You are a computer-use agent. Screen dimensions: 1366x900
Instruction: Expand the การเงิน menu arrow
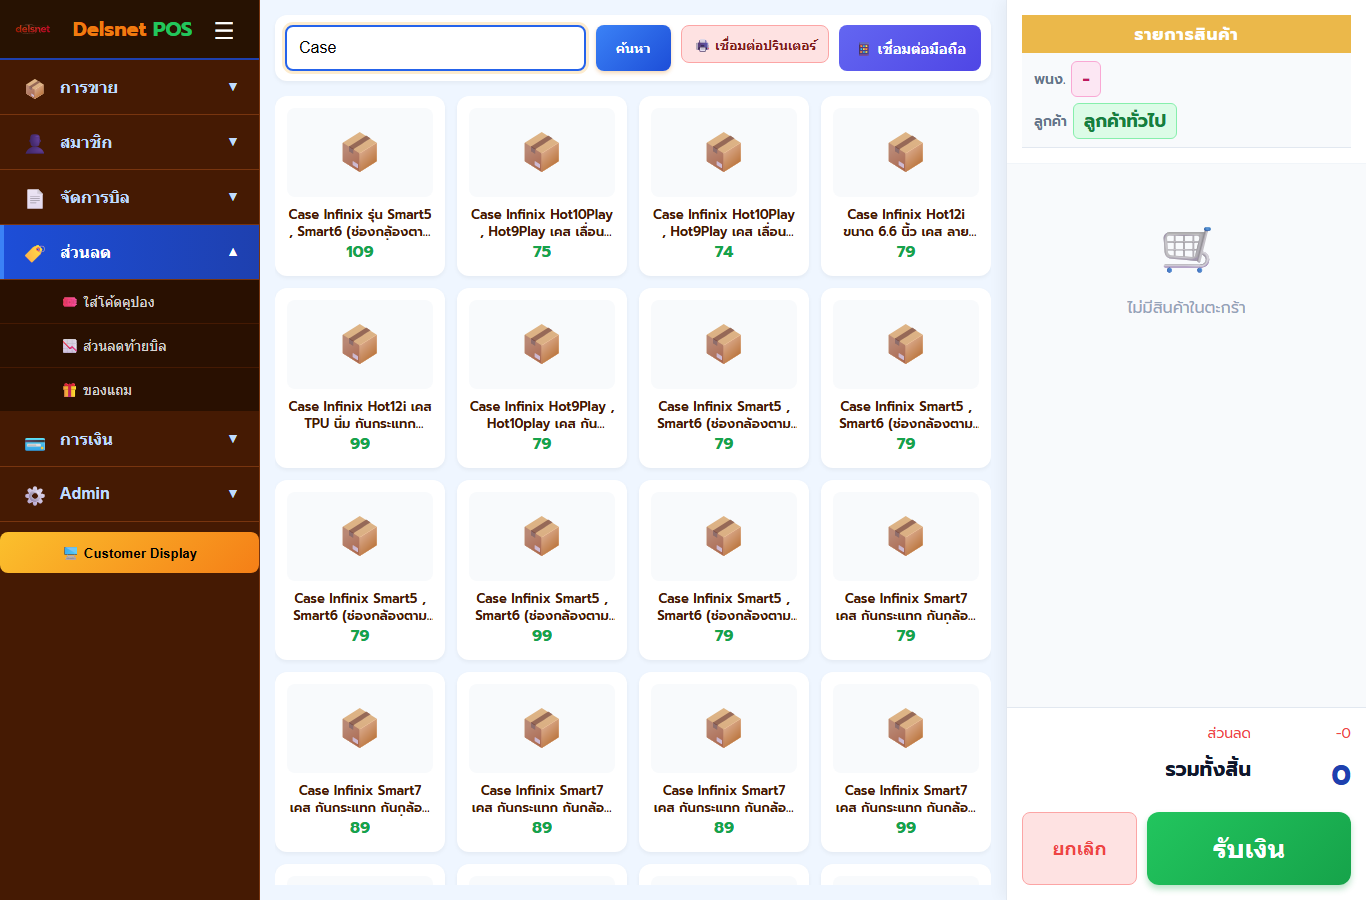pos(233,439)
